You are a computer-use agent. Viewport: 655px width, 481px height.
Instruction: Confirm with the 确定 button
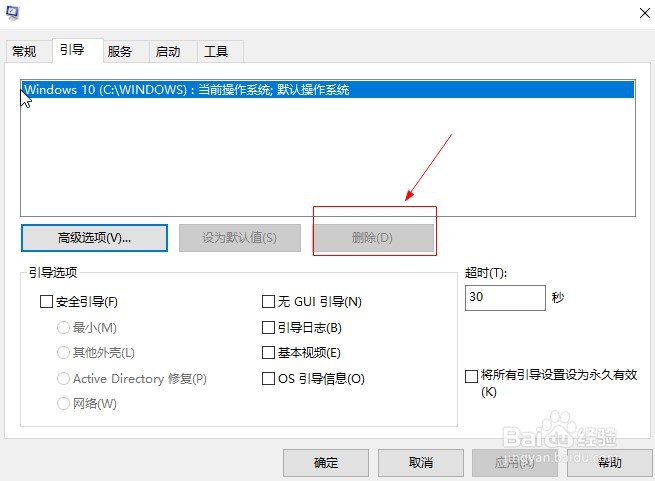click(x=326, y=463)
